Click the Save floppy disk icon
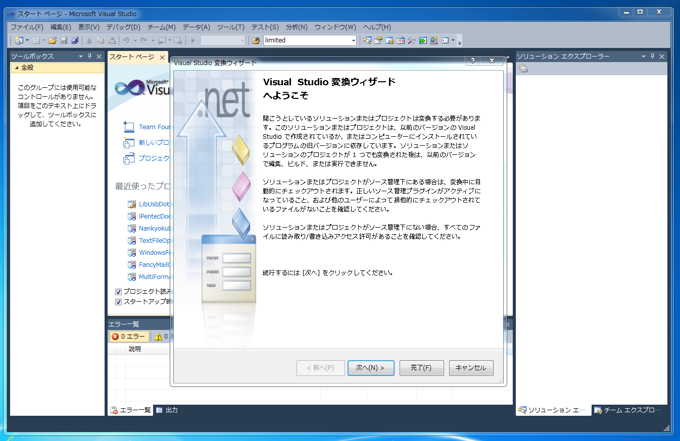The height and width of the screenshot is (441, 680). [64, 40]
